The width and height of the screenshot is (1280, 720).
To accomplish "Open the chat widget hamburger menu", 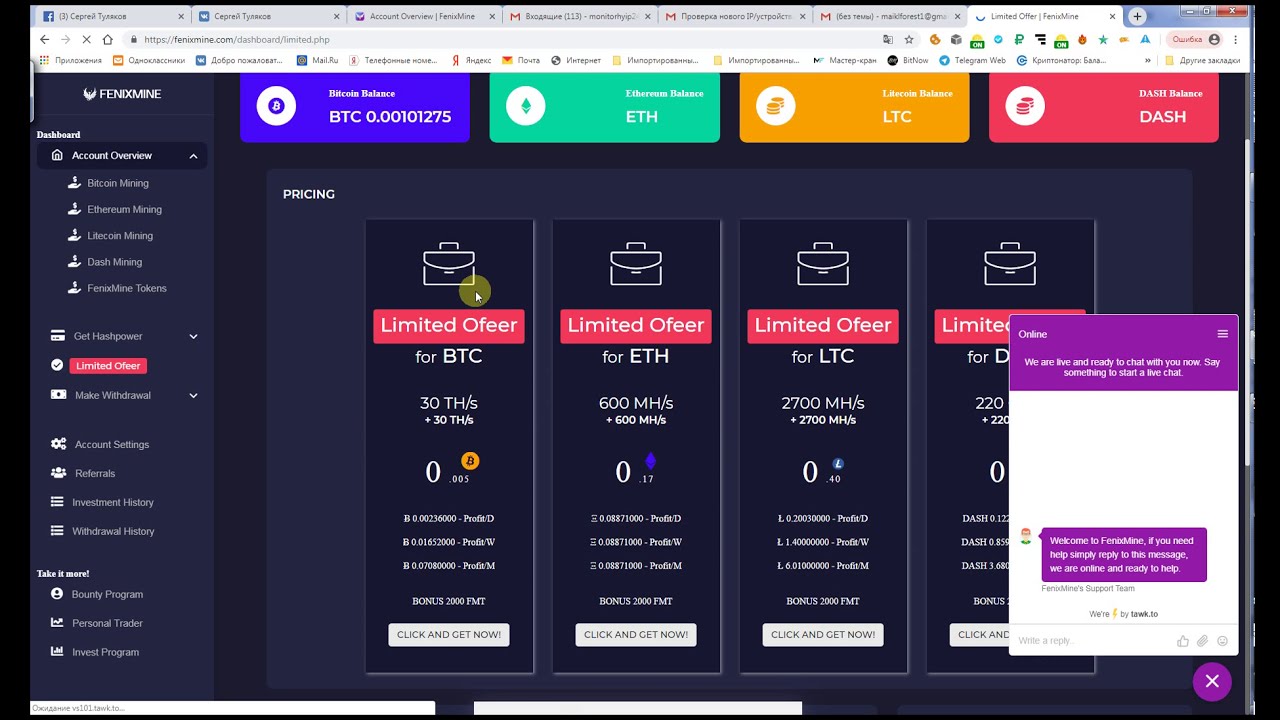I will [1222, 334].
